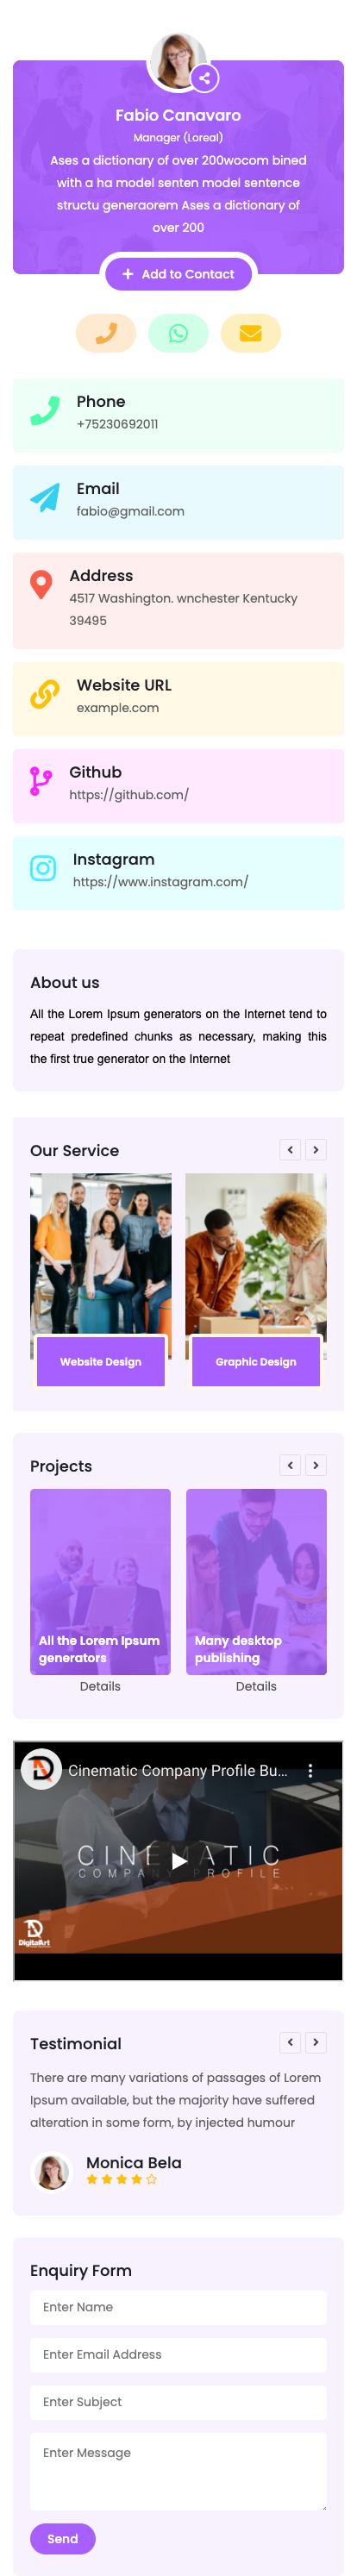This screenshot has height=2576, width=357.
Task: Click the share icon on profile photo
Action: [x=204, y=77]
